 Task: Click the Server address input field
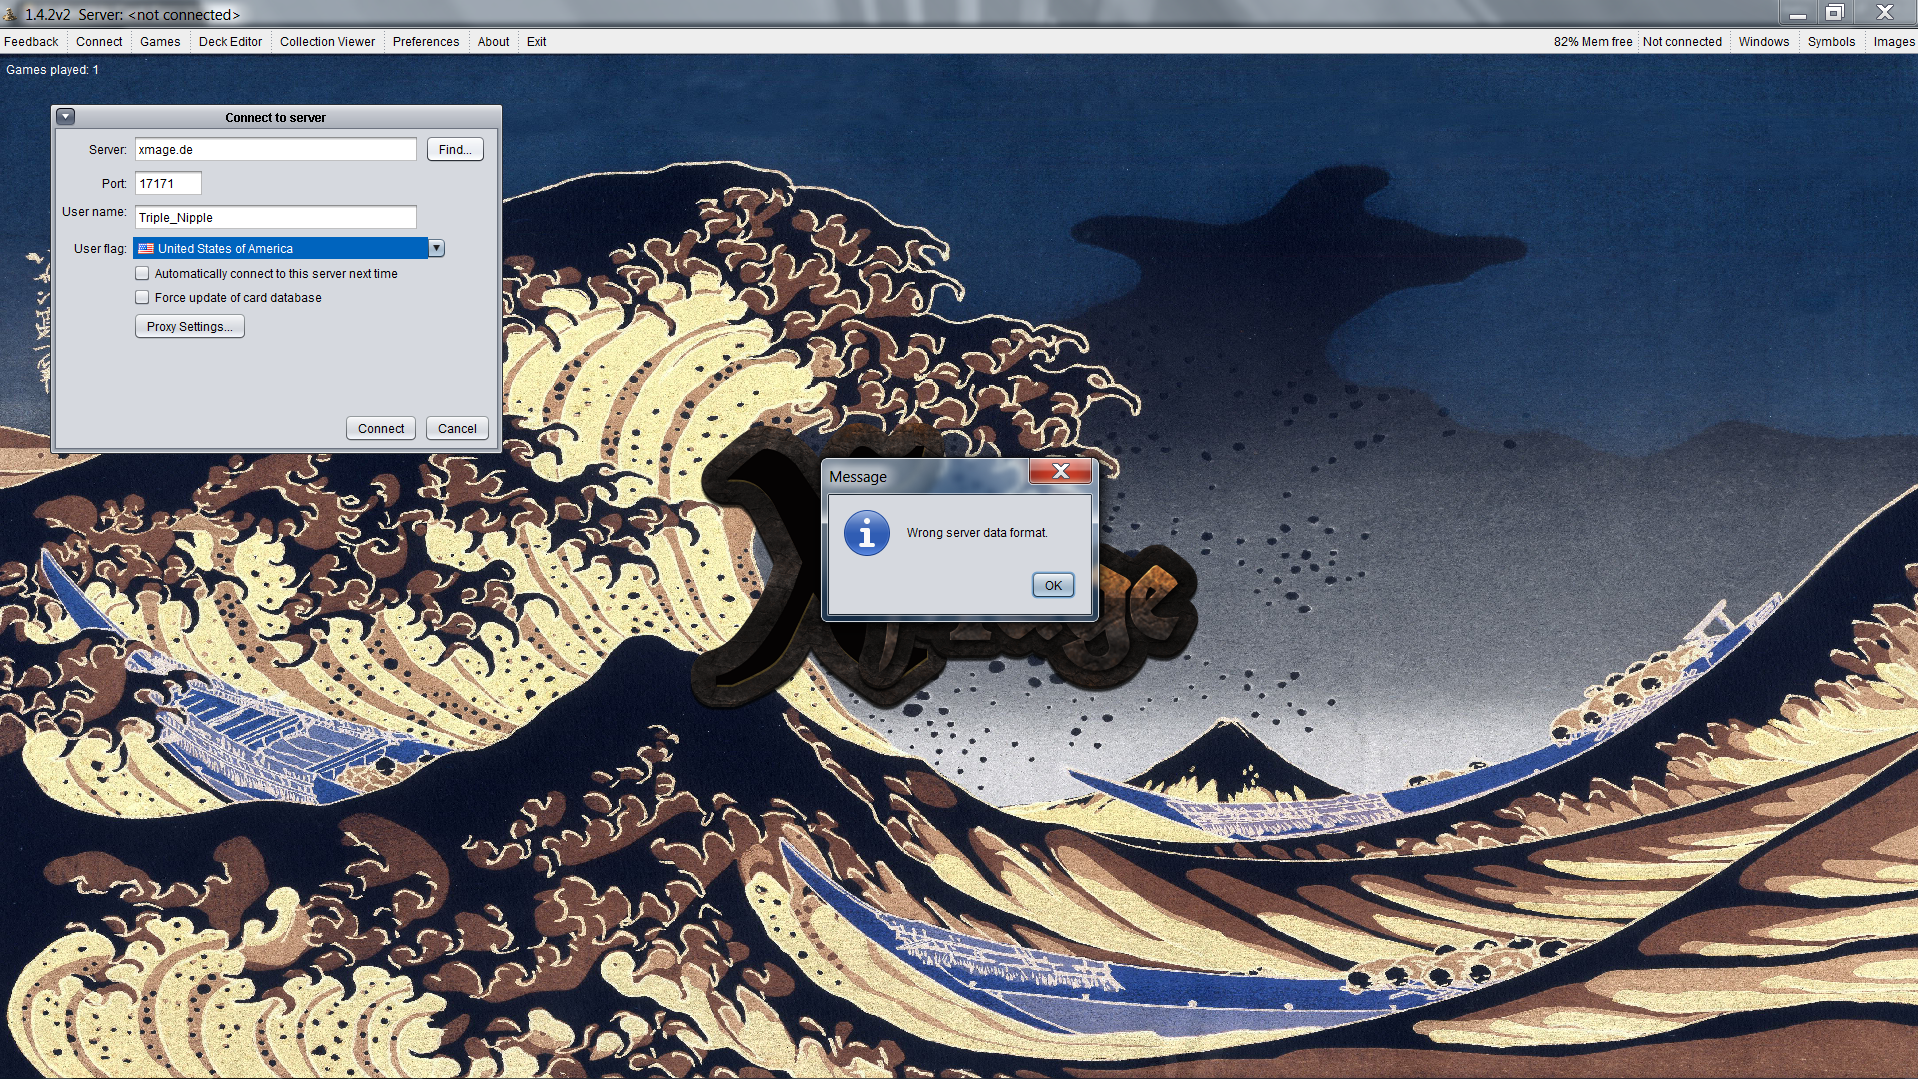pyautogui.click(x=275, y=149)
